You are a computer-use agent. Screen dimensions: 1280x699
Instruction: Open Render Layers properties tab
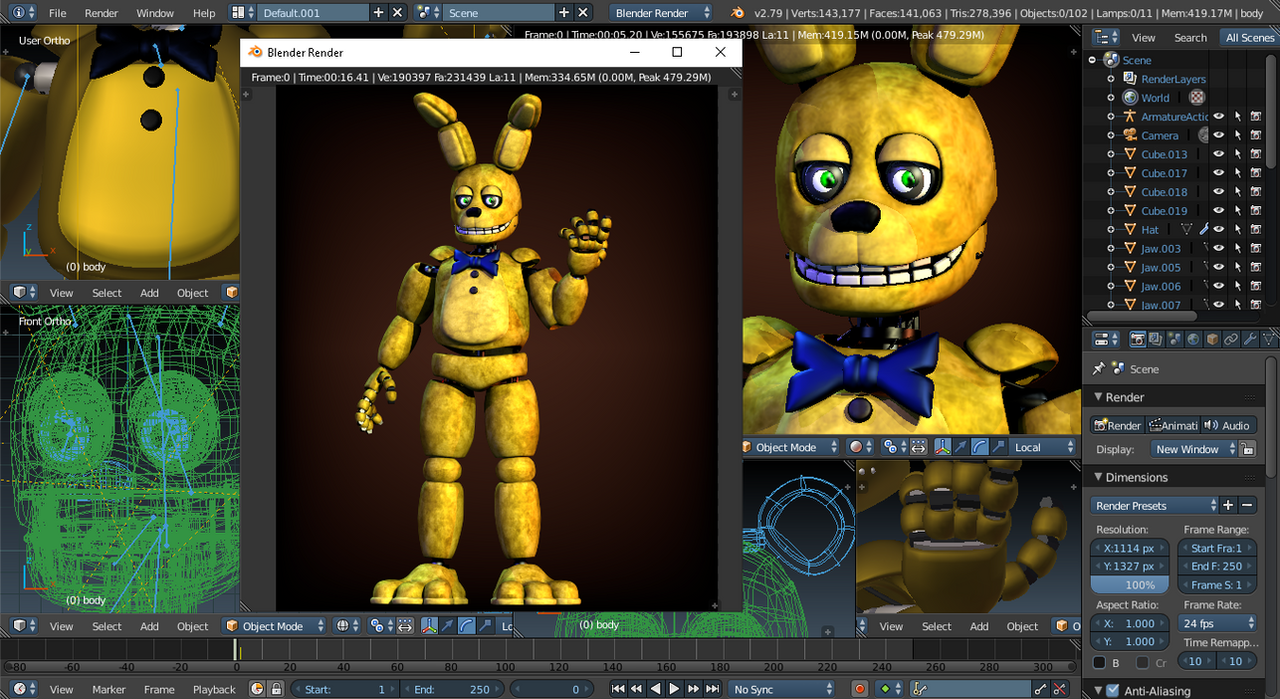point(1156,340)
